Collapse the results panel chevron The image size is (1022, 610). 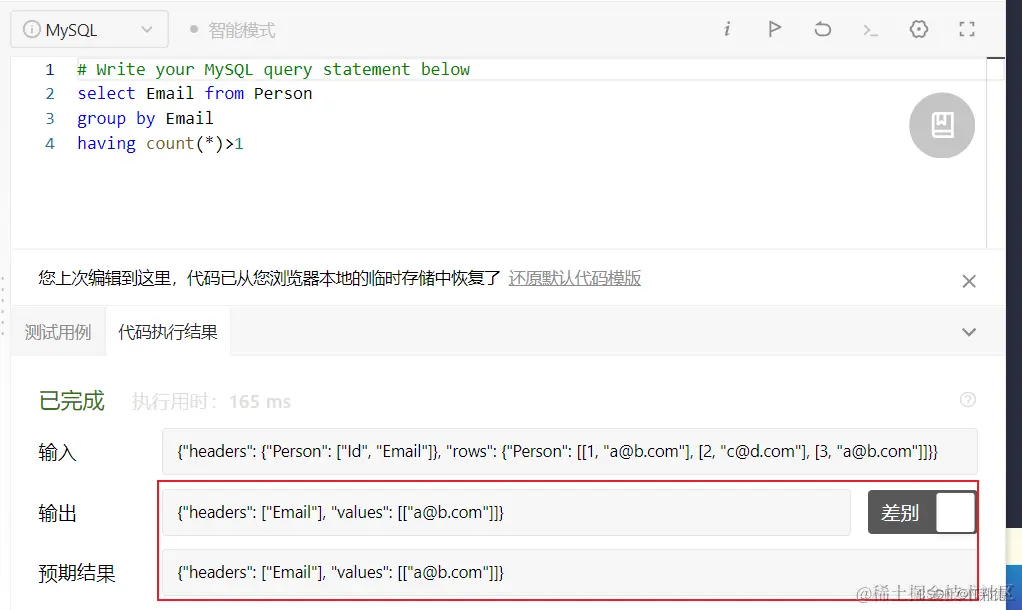pos(969,332)
